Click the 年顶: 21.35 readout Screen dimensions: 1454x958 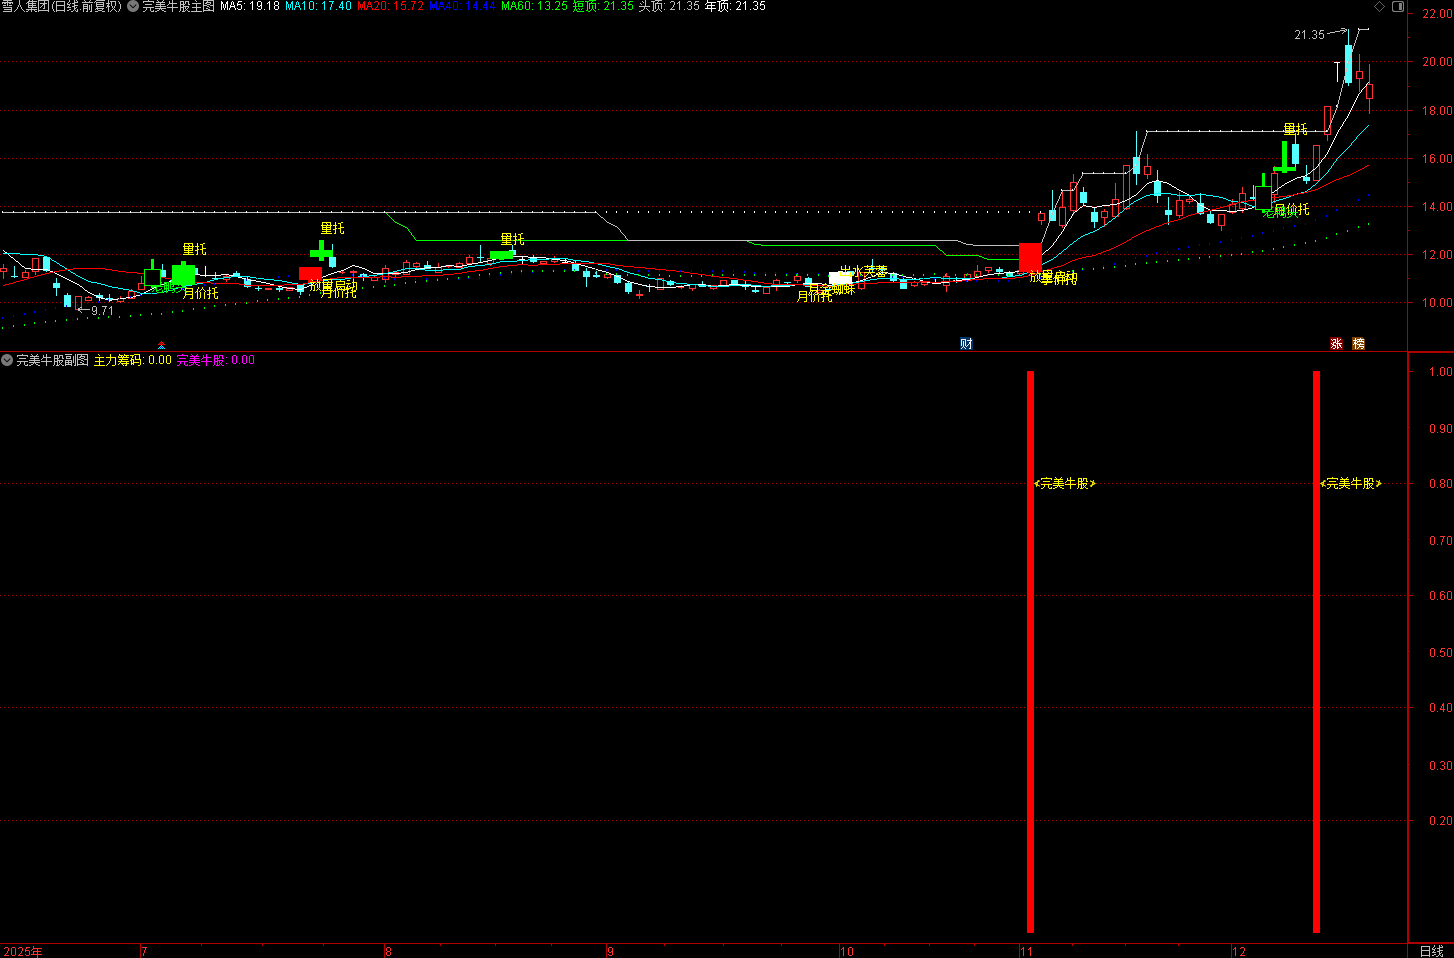(x=735, y=6)
